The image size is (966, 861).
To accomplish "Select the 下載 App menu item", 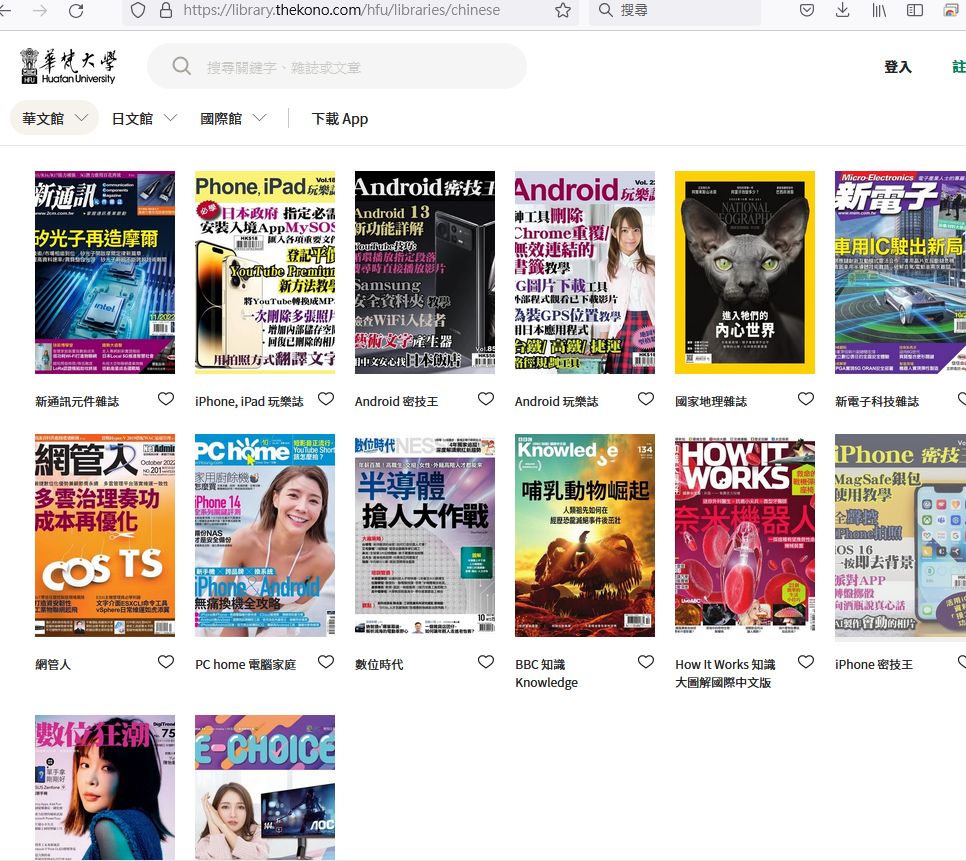I will click(x=340, y=118).
